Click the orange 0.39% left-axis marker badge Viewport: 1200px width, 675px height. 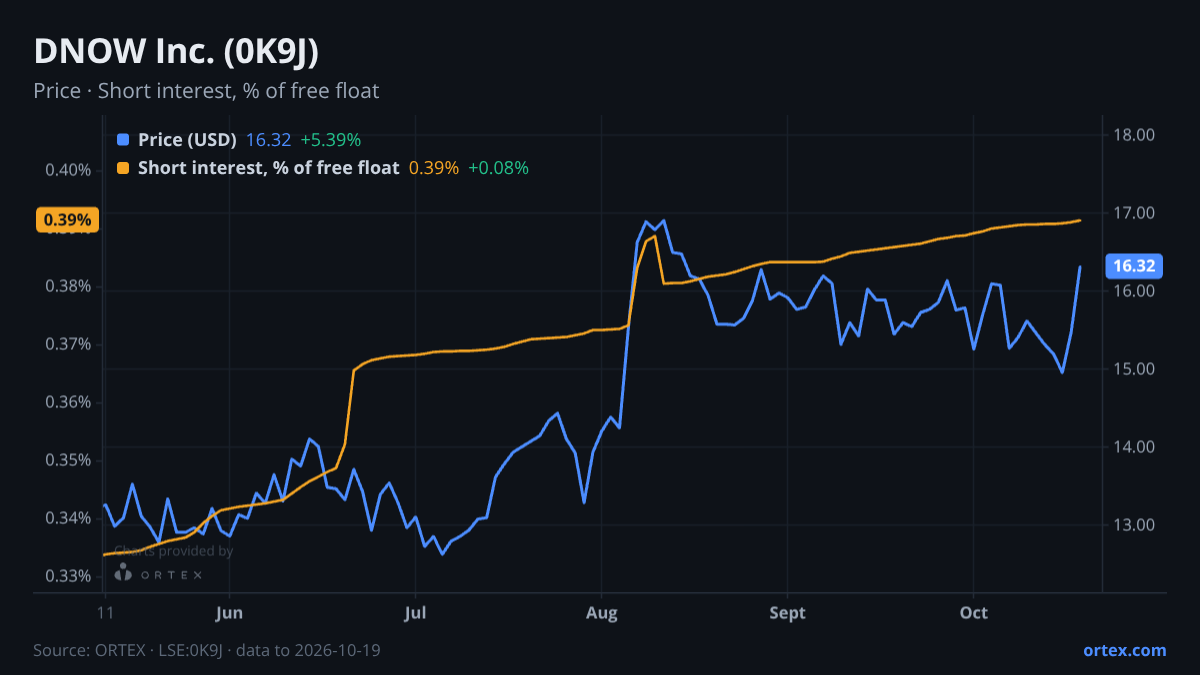pos(68,220)
